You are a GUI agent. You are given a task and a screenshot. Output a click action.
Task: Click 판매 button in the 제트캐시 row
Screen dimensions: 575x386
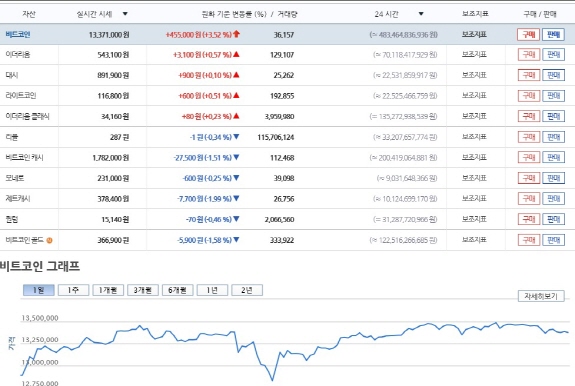pyautogui.click(x=553, y=199)
